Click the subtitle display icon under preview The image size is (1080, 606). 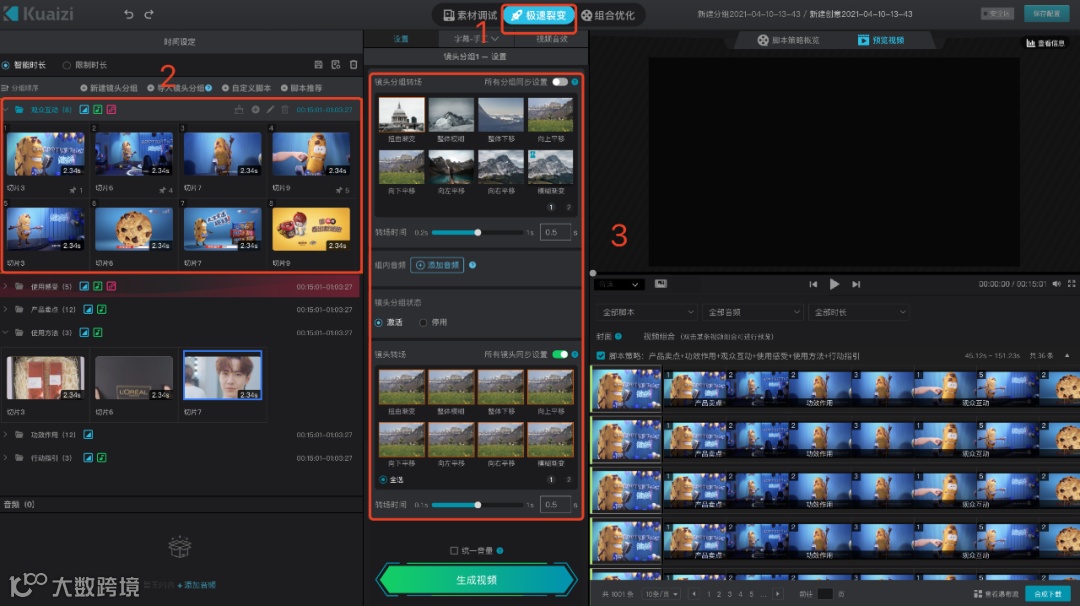click(x=660, y=284)
